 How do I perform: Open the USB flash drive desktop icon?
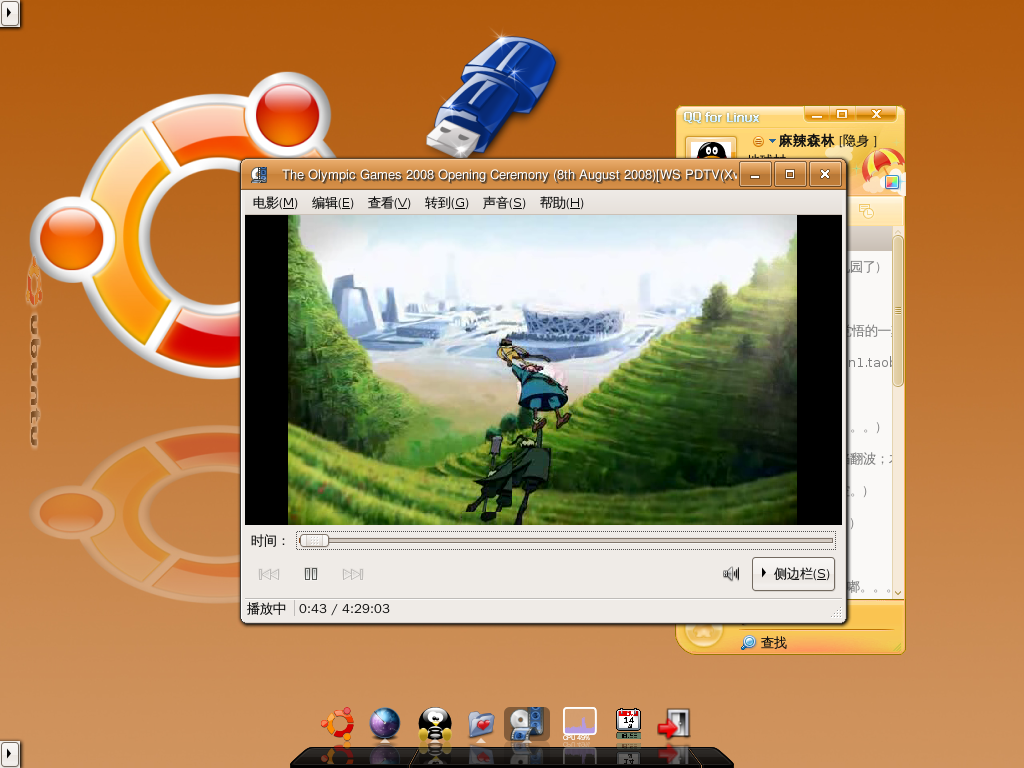[x=491, y=95]
